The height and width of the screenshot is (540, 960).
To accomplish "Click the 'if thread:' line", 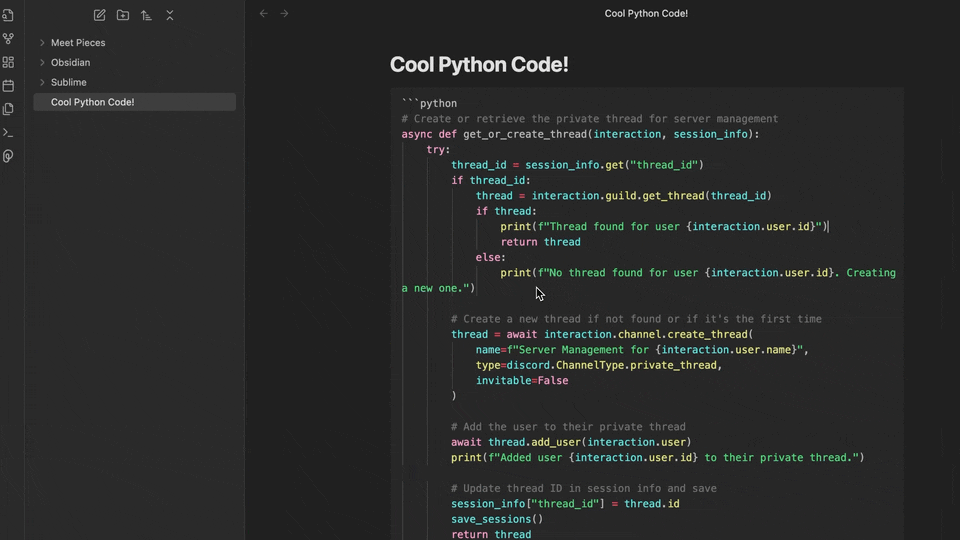I will pyautogui.click(x=506, y=211).
